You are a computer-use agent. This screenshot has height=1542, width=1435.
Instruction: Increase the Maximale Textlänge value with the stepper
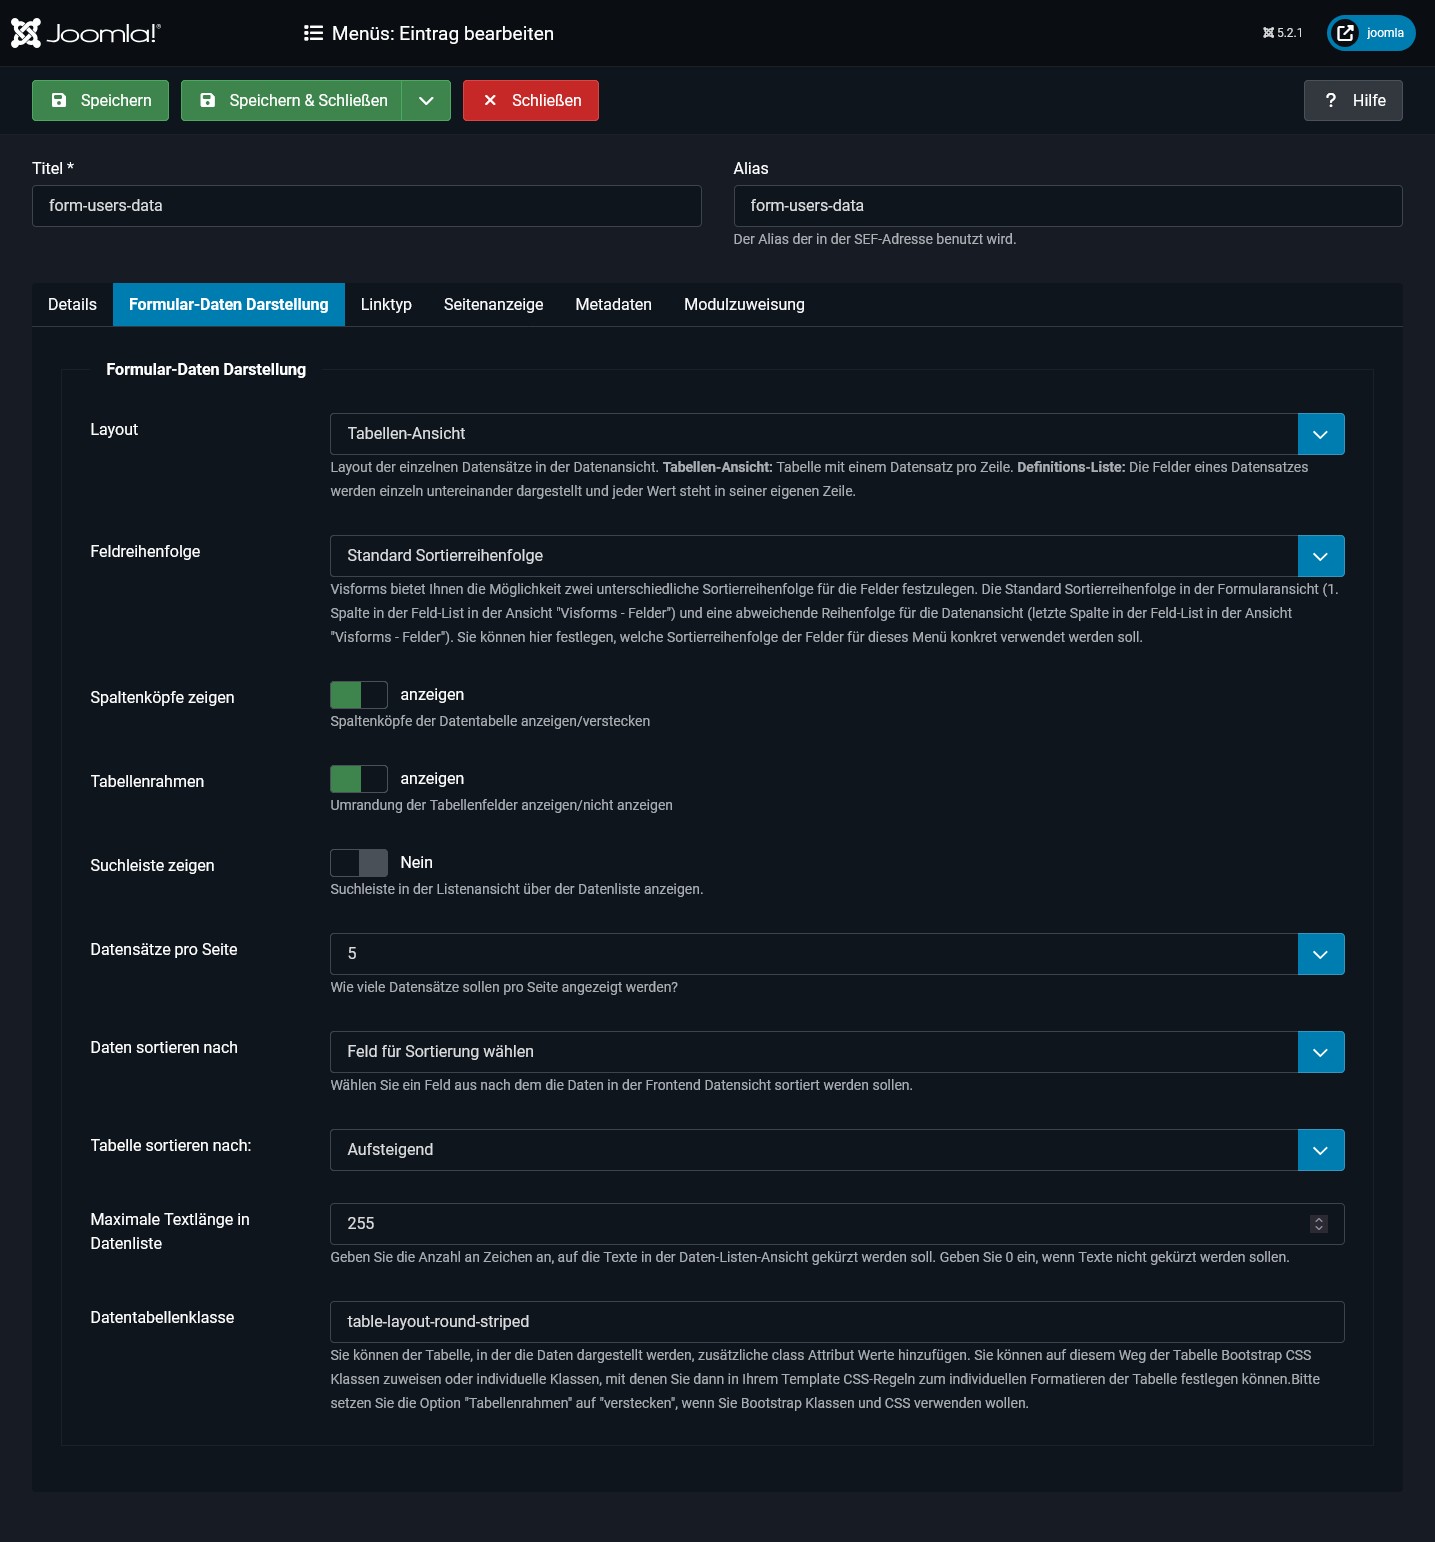click(x=1318, y=1218)
